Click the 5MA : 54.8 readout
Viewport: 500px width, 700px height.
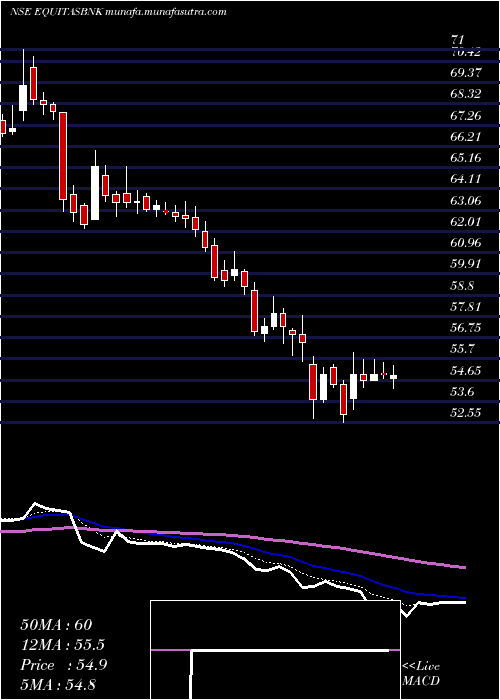59,685
